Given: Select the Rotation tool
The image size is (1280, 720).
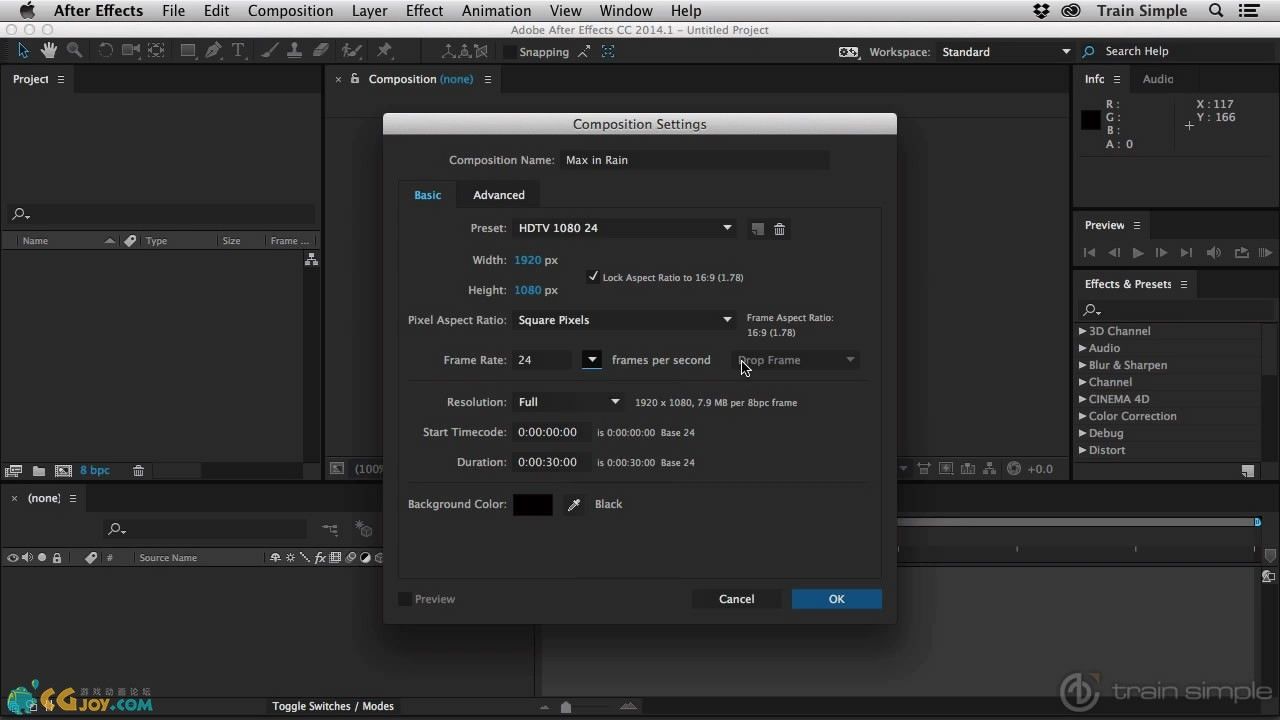Looking at the screenshot, I should 105,51.
